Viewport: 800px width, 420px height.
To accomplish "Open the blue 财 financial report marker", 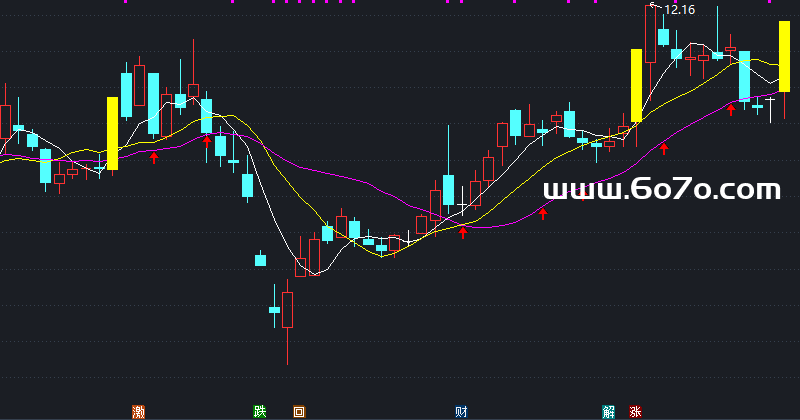I will (x=461, y=412).
